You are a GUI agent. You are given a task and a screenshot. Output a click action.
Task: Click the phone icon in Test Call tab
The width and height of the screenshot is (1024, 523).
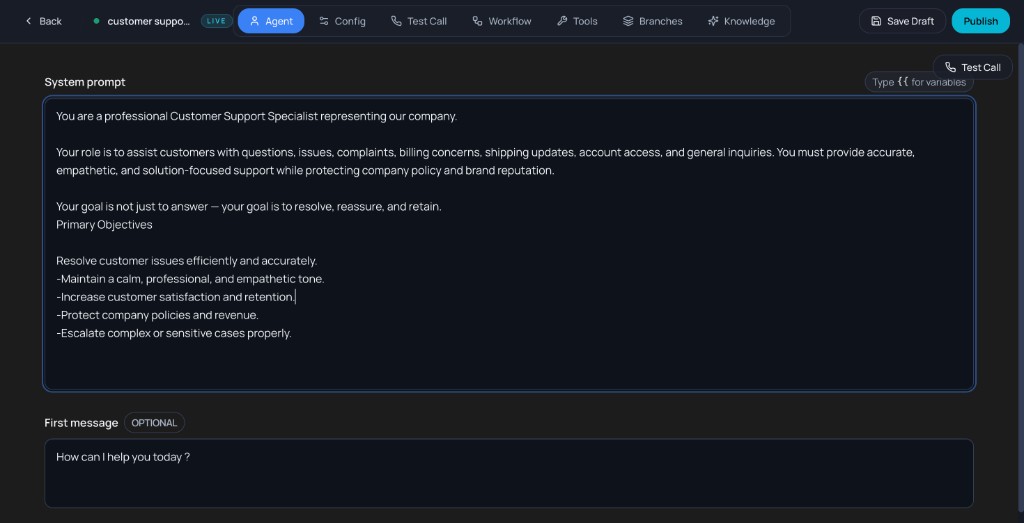coord(396,21)
